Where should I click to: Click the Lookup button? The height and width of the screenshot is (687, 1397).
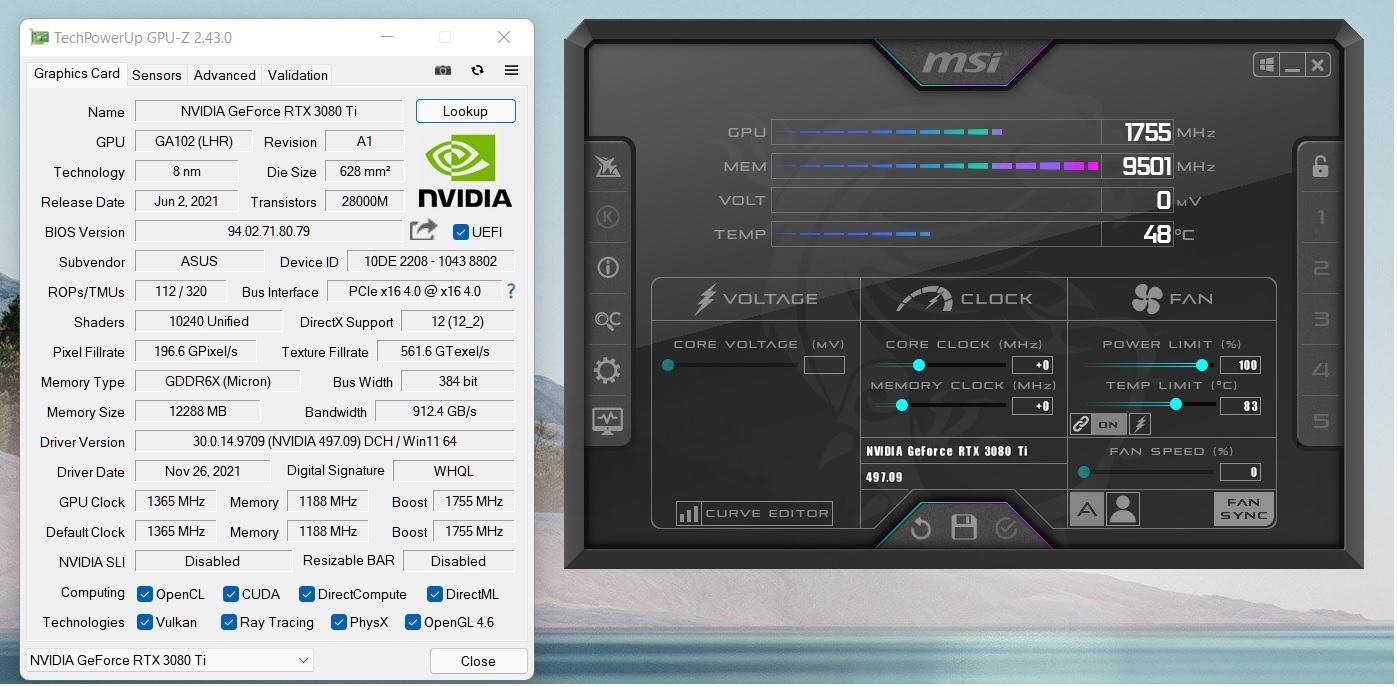pos(465,111)
